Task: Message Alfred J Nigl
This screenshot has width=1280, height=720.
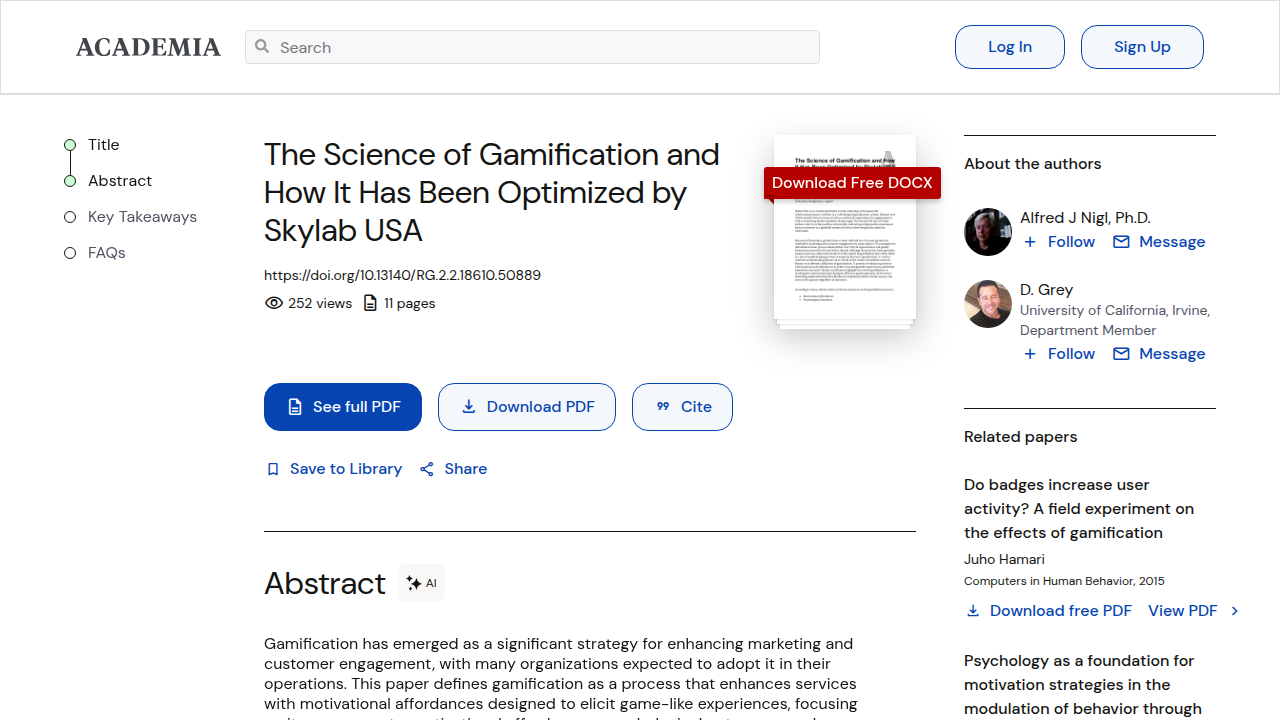Action: 1172,242
